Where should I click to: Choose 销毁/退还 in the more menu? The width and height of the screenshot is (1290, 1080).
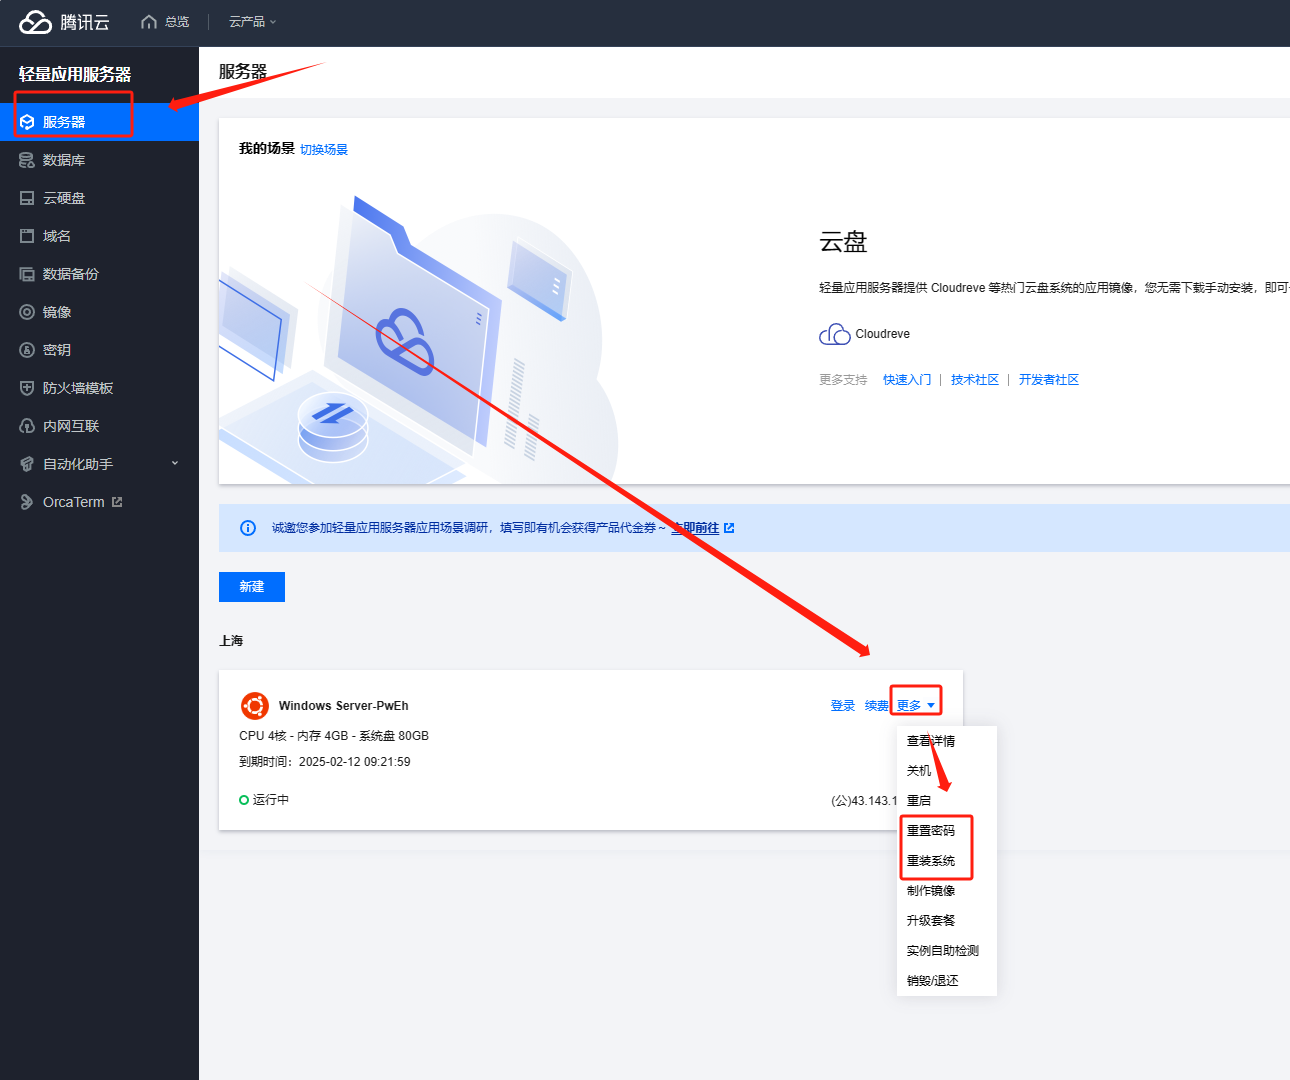tap(932, 981)
